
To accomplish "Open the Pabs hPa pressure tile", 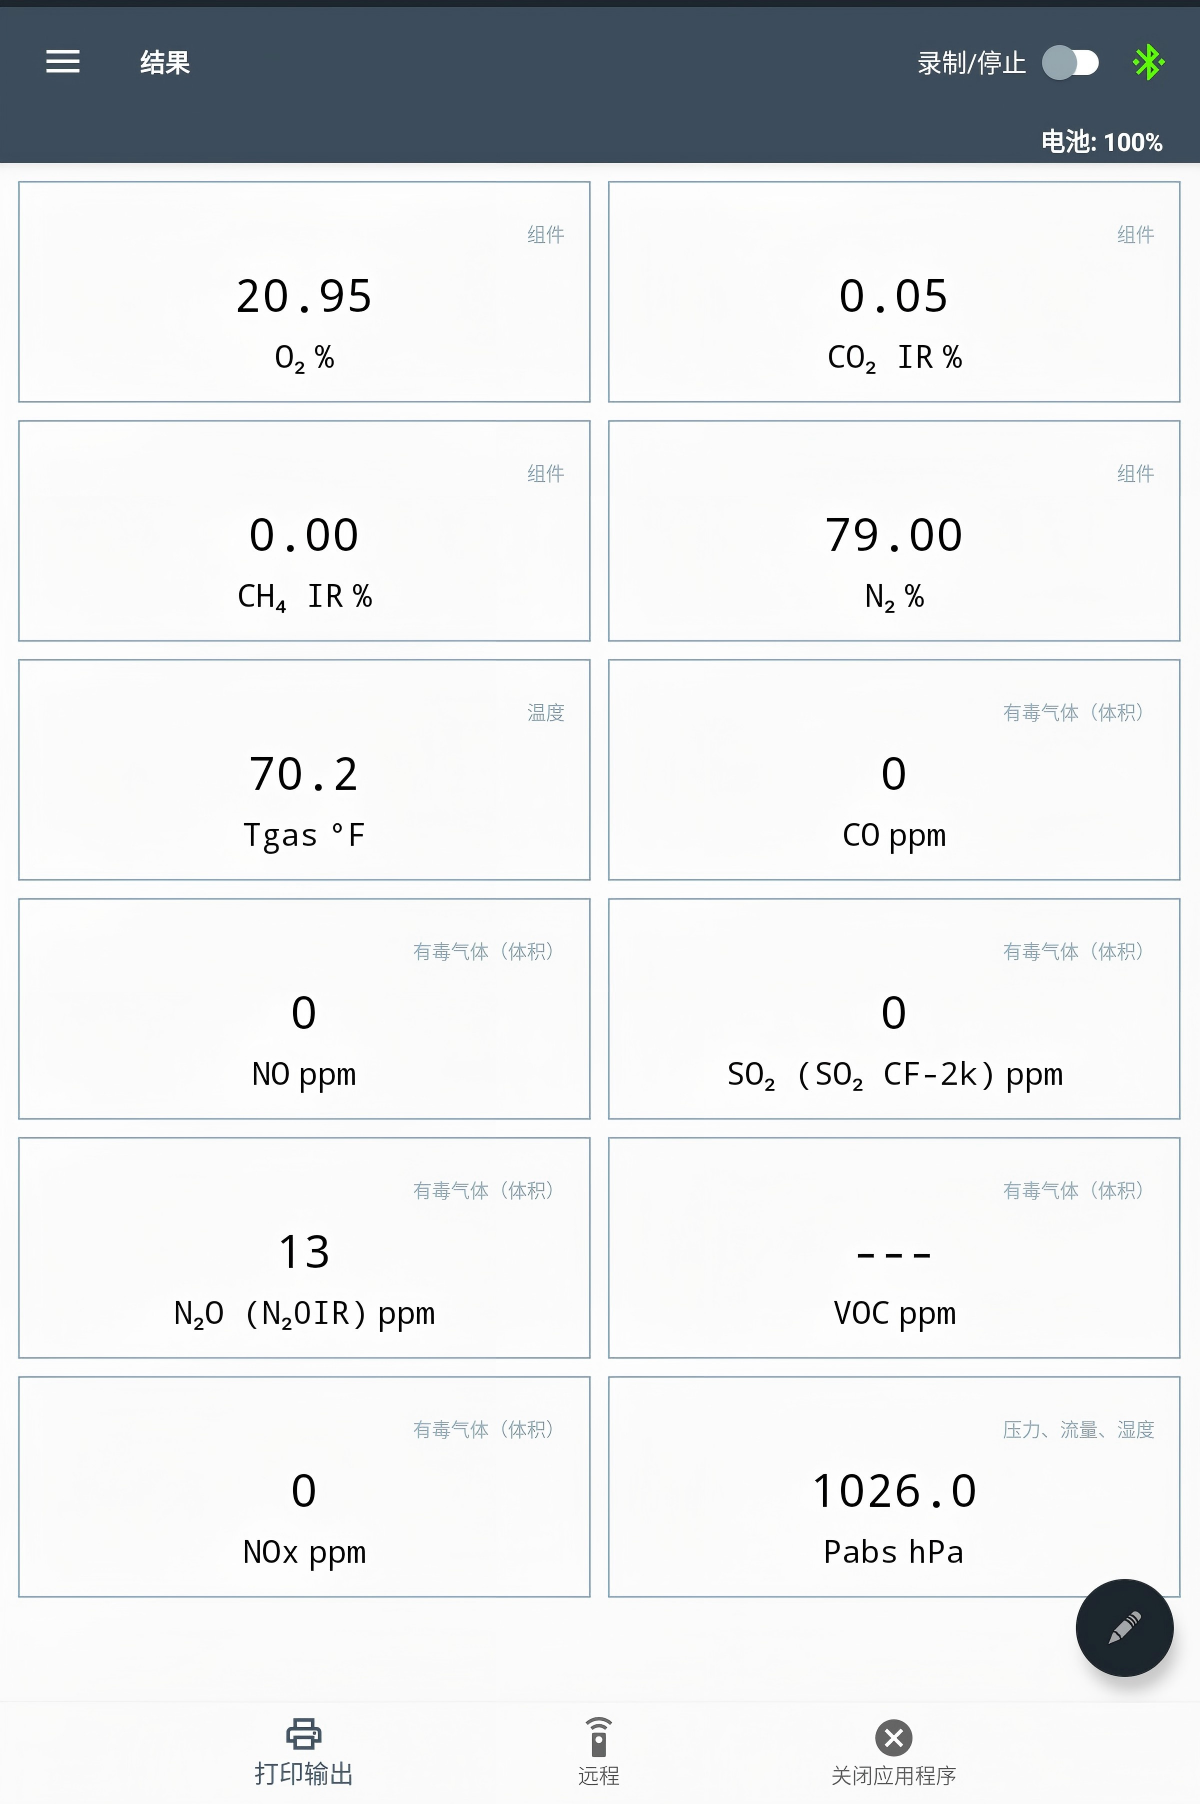I will (894, 1487).
